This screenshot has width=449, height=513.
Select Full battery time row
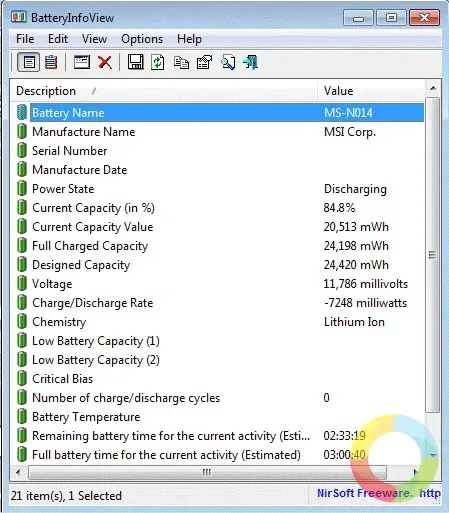coord(220,455)
